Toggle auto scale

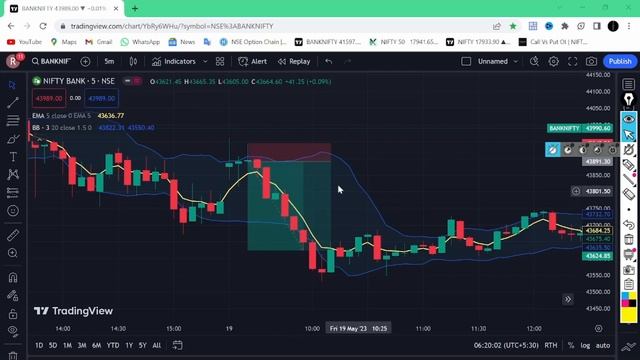603,345
